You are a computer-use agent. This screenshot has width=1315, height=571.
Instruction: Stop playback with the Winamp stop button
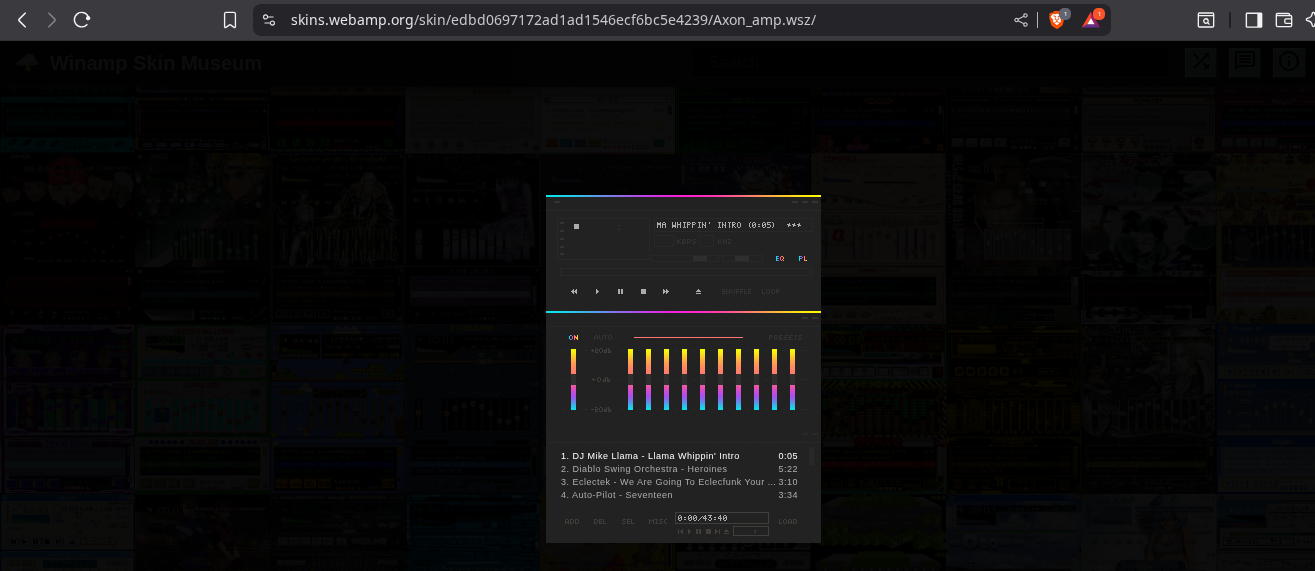tap(643, 291)
